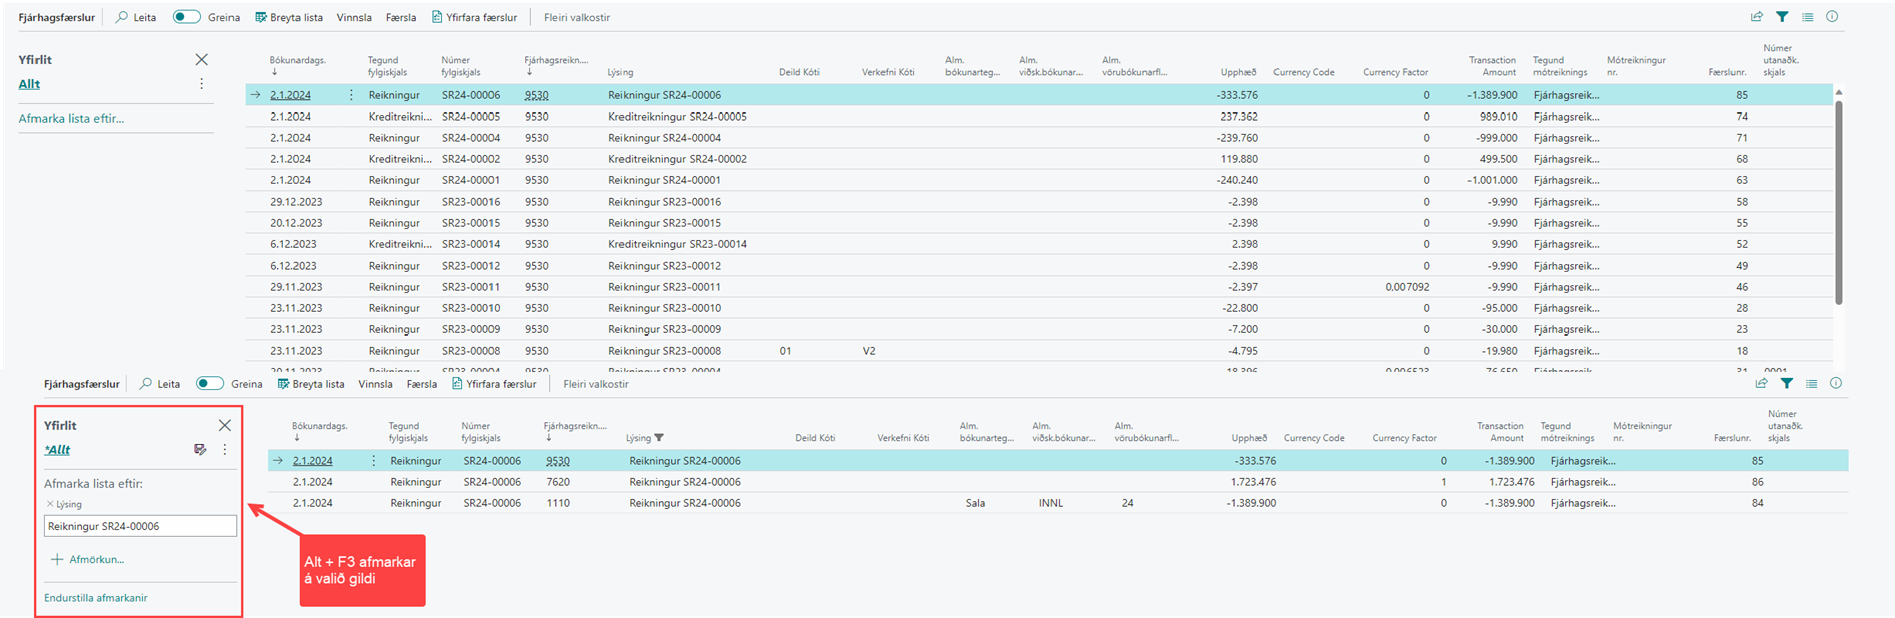Click the upper list's vertical scrollbar

[1838, 200]
